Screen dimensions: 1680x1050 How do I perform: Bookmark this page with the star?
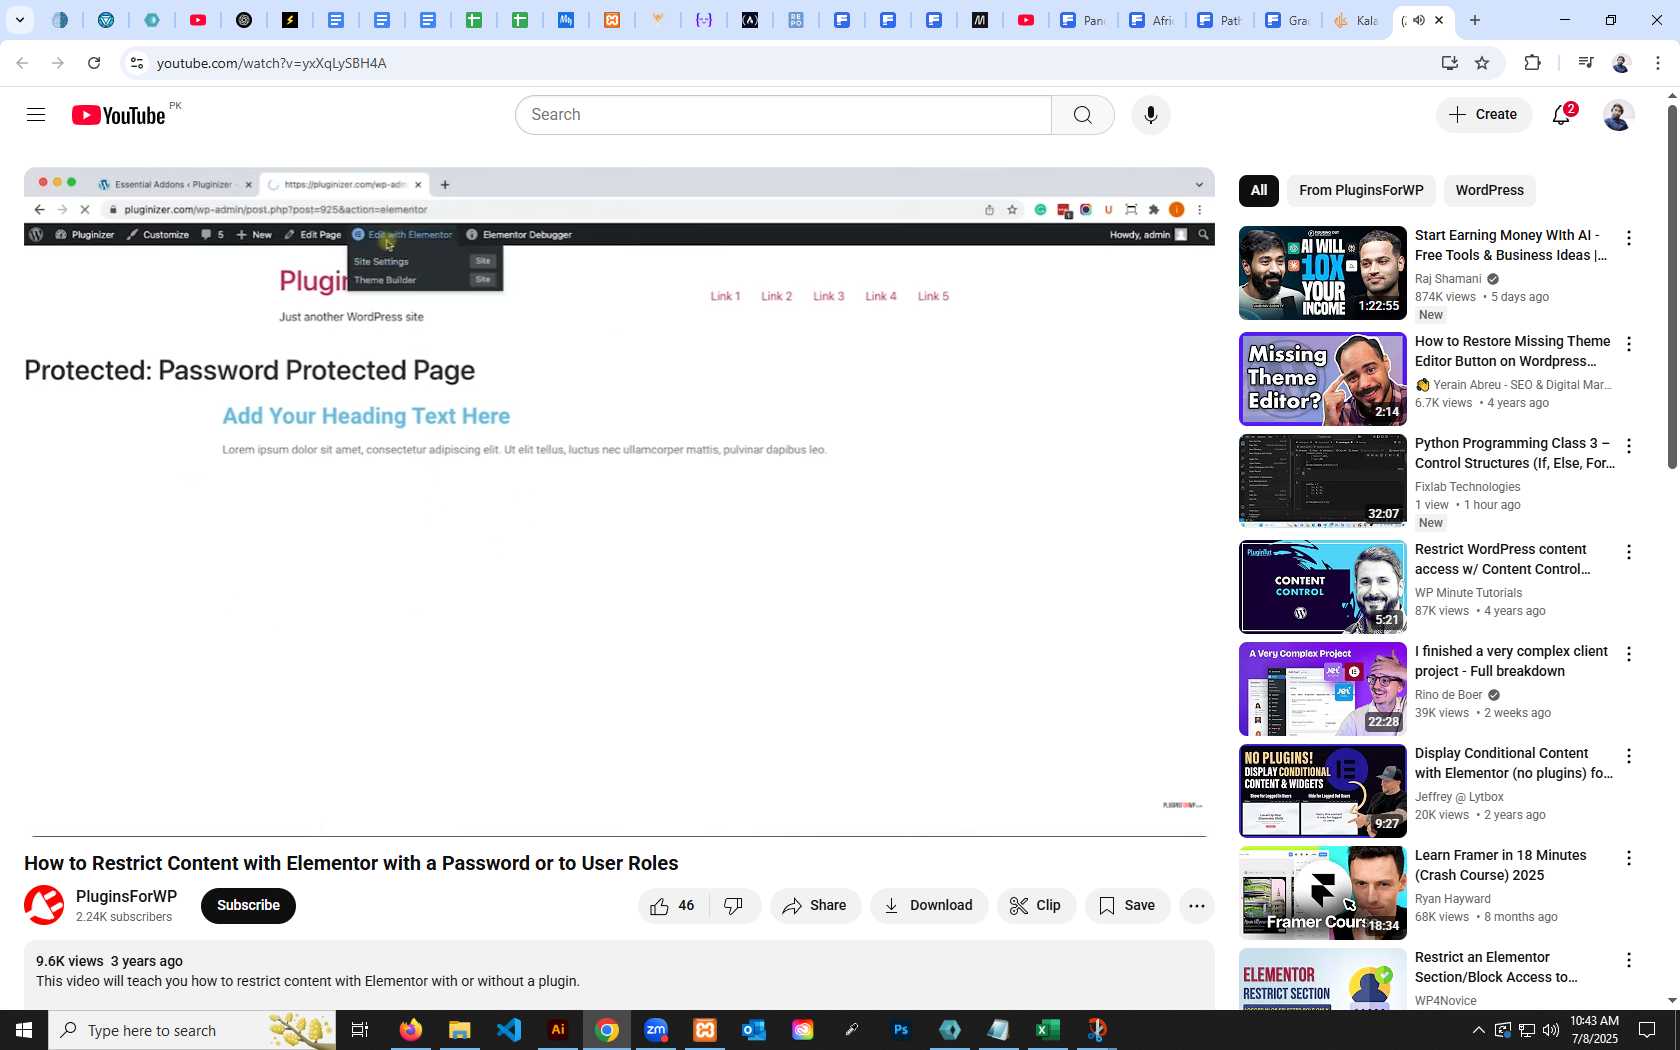1482,63
